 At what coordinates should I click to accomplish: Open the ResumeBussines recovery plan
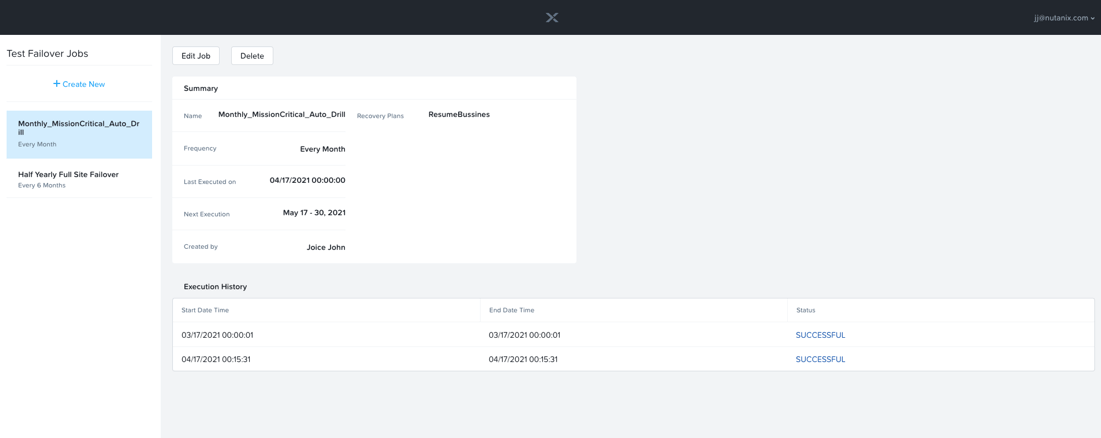tap(459, 115)
